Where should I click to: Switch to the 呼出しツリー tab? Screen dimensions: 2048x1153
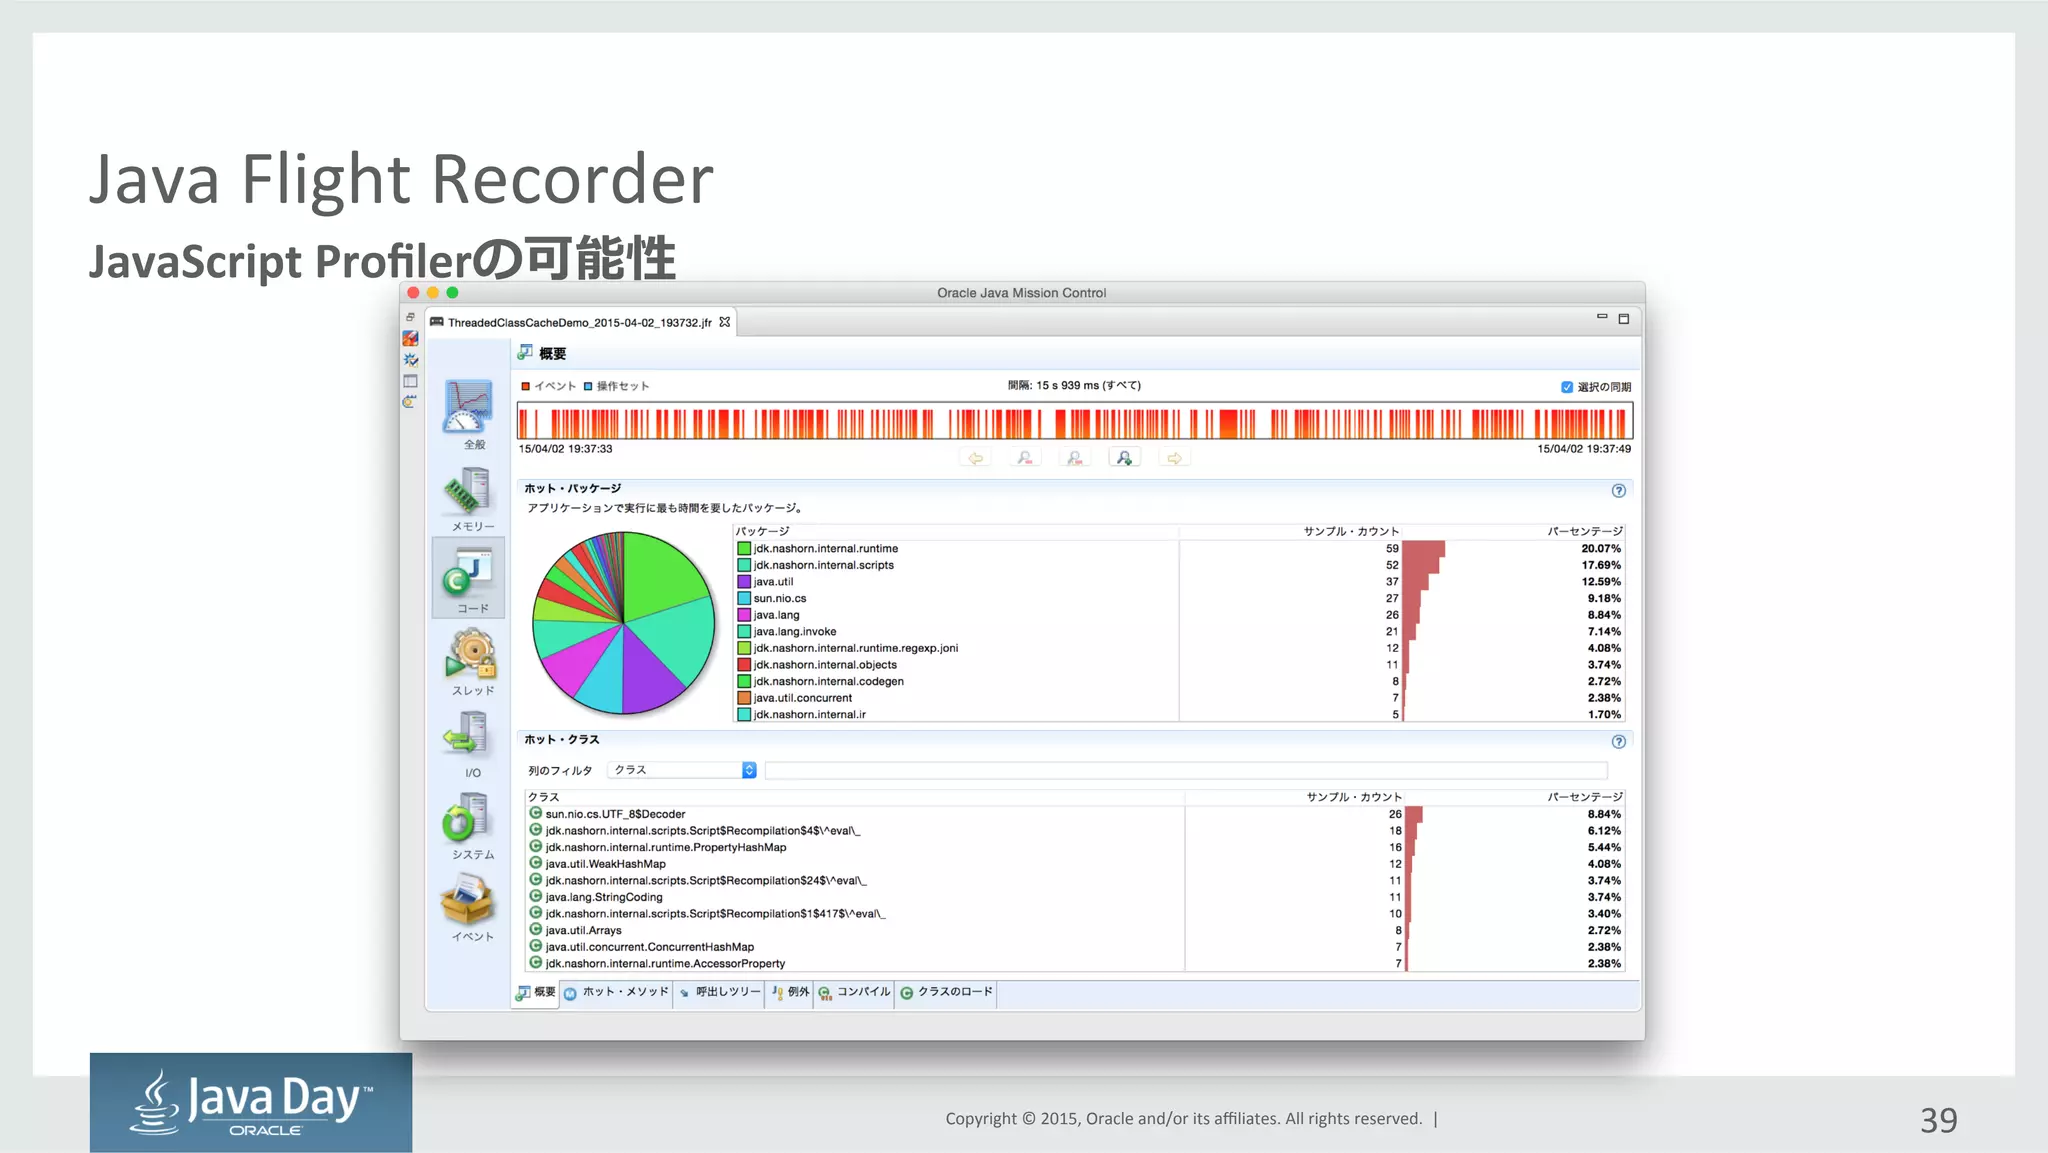pos(719,992)
